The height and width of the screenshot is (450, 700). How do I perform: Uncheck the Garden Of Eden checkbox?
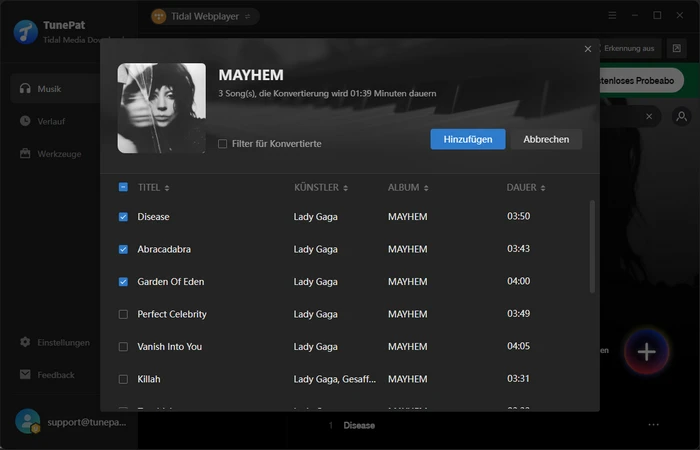[x=123, y=282]
